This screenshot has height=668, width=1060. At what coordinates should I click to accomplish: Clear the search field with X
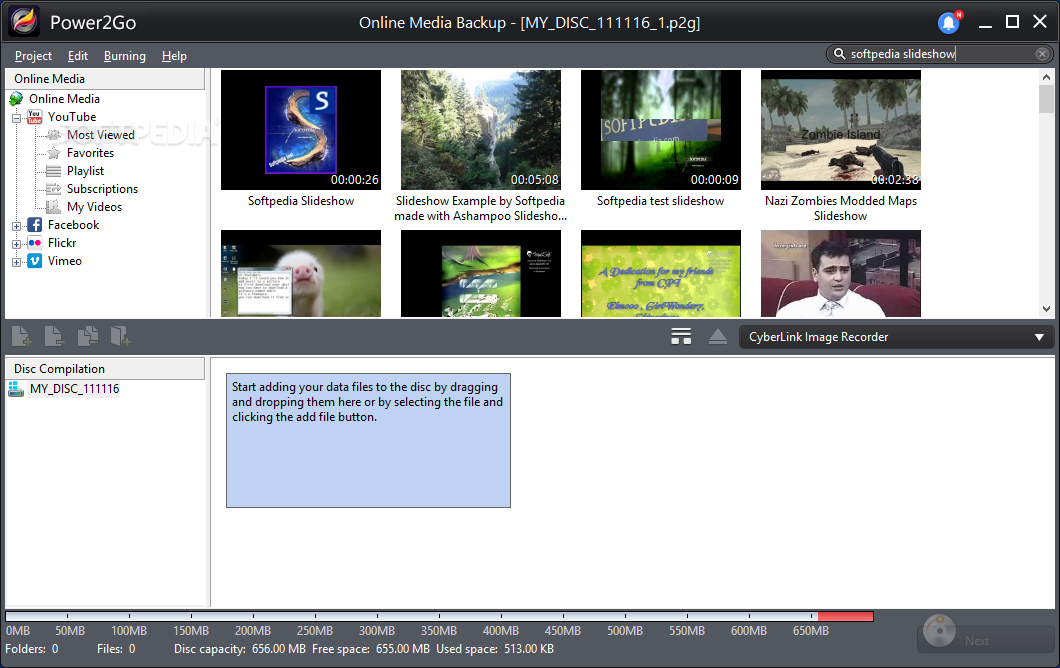point(1042,53)
